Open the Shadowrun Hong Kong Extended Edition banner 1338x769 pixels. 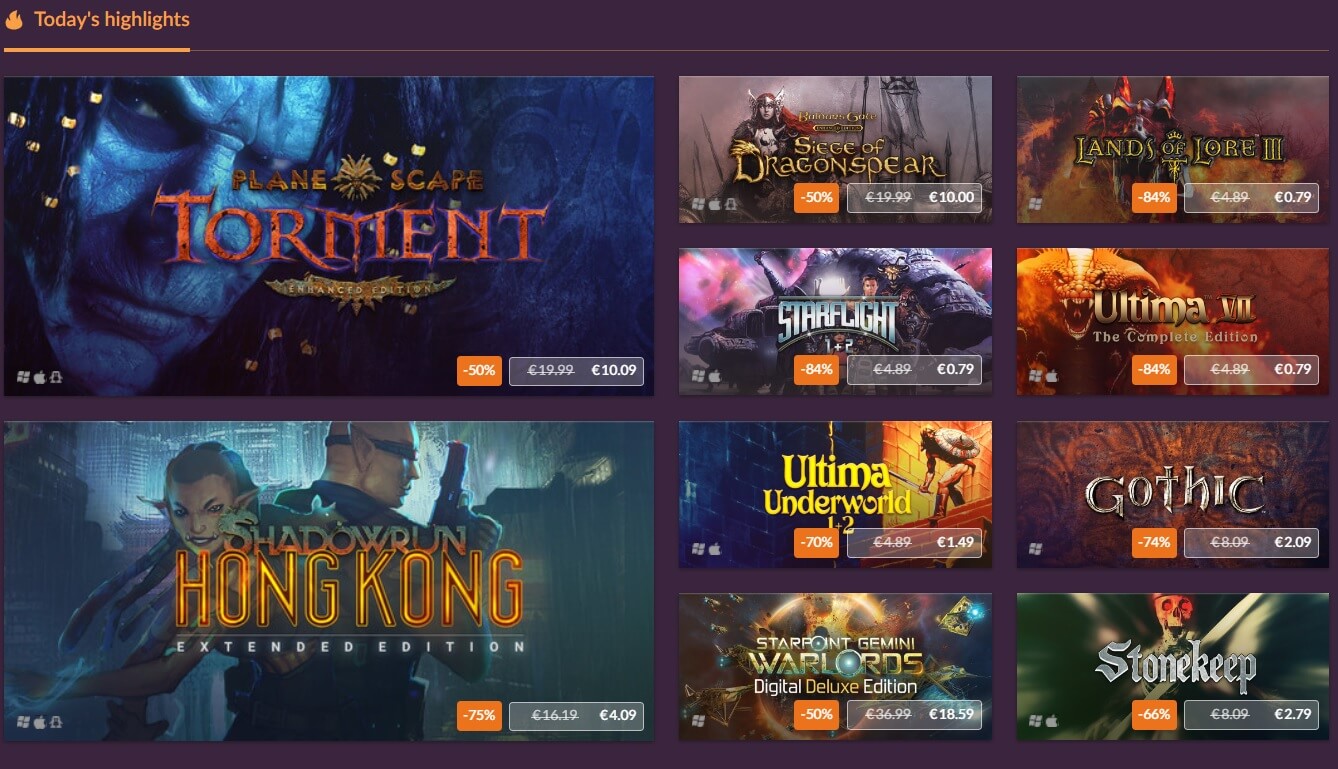(329, 581)
